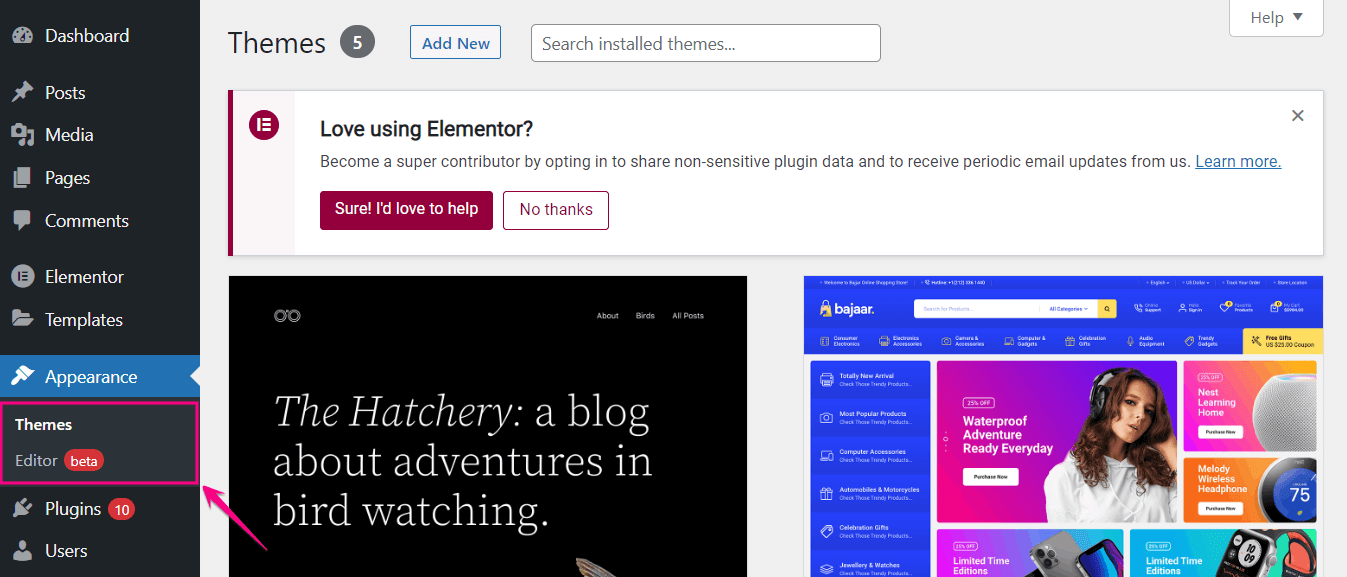
Task: Follow the Learn more link
Action: (x=1238, y=162)
